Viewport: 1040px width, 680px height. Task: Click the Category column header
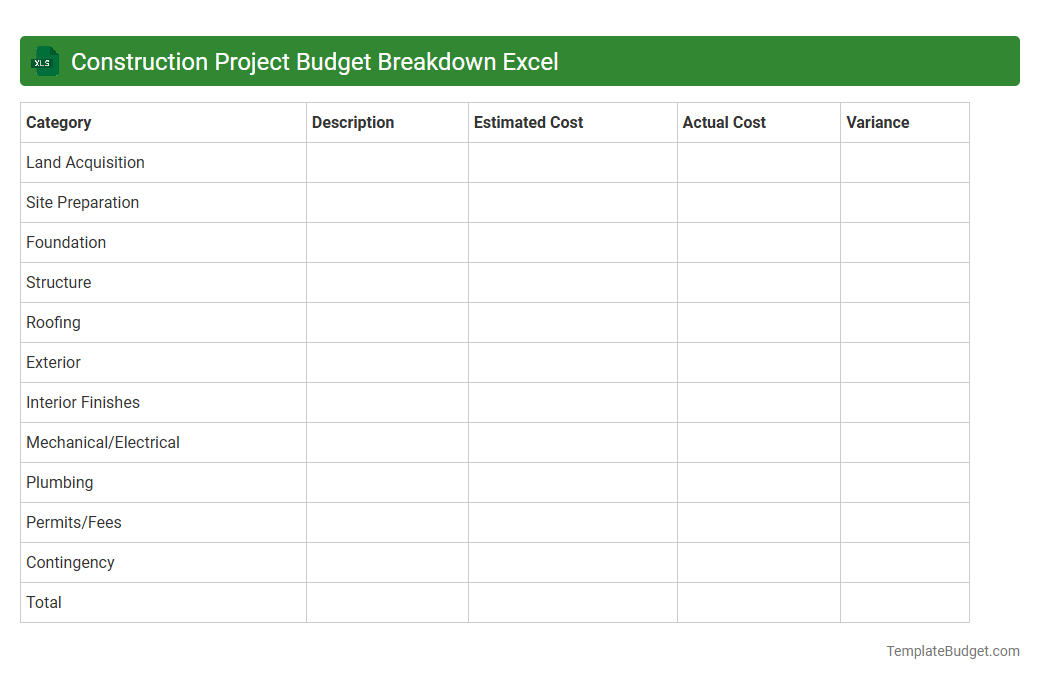pyautogui.click(x=58, y=122)
